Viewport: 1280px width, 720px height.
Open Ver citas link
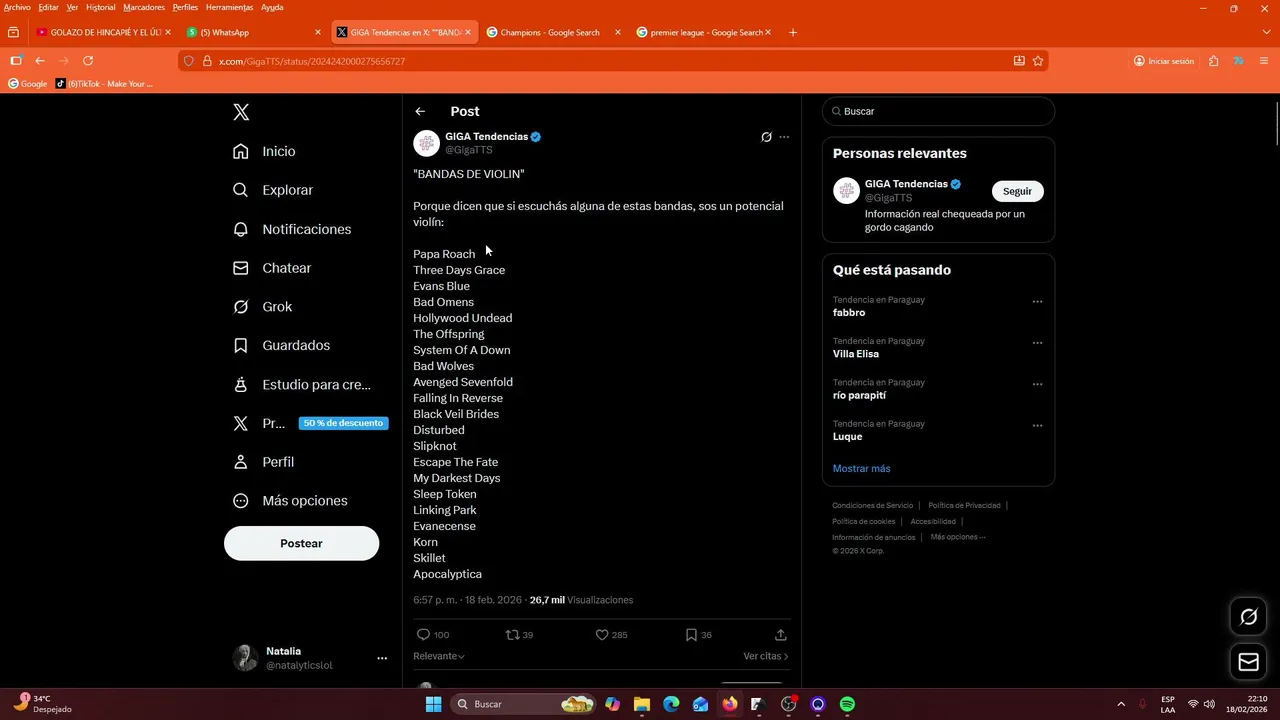click(766, 656)
